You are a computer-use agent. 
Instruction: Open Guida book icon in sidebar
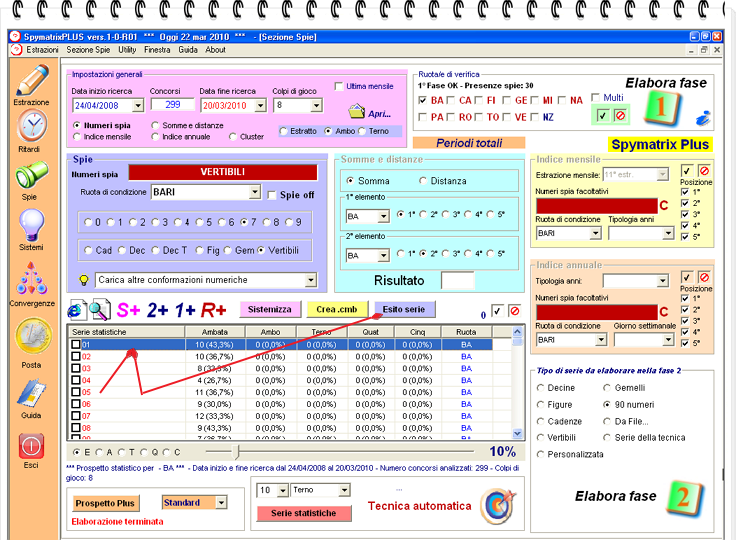tap(31, 393)
